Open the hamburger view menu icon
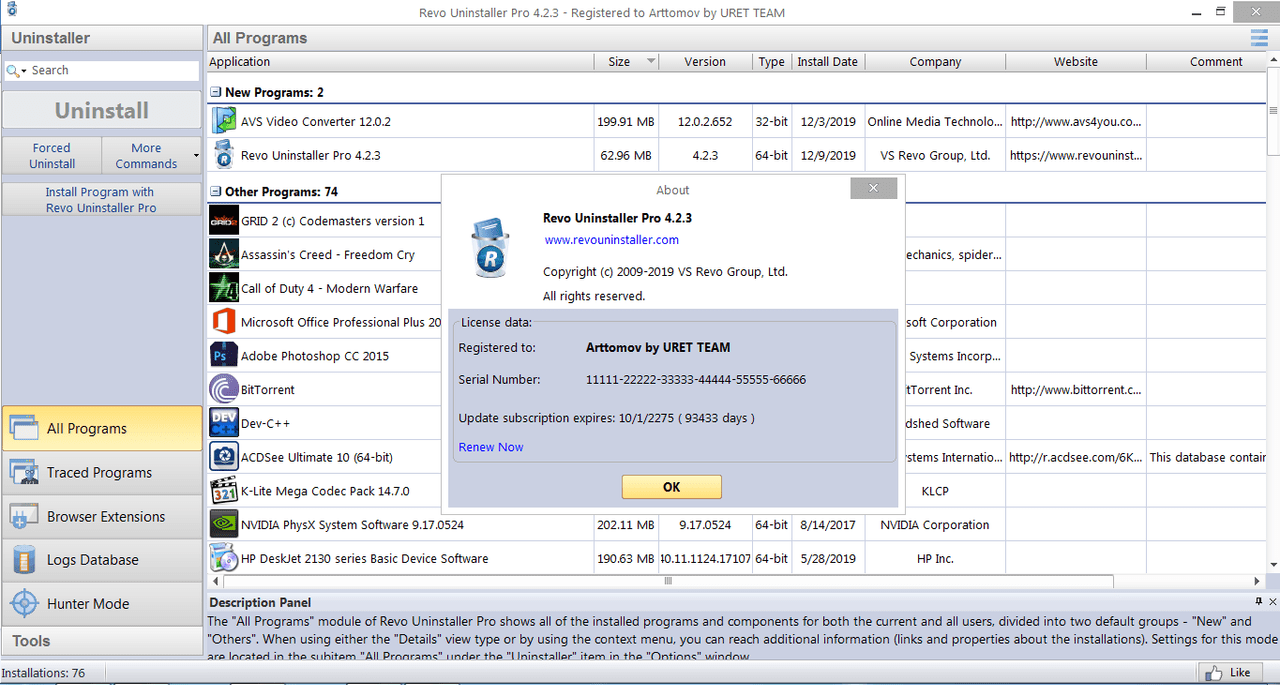Image resolution: width=1280 pixels, height=685 pixels. tap(1259, 38)
